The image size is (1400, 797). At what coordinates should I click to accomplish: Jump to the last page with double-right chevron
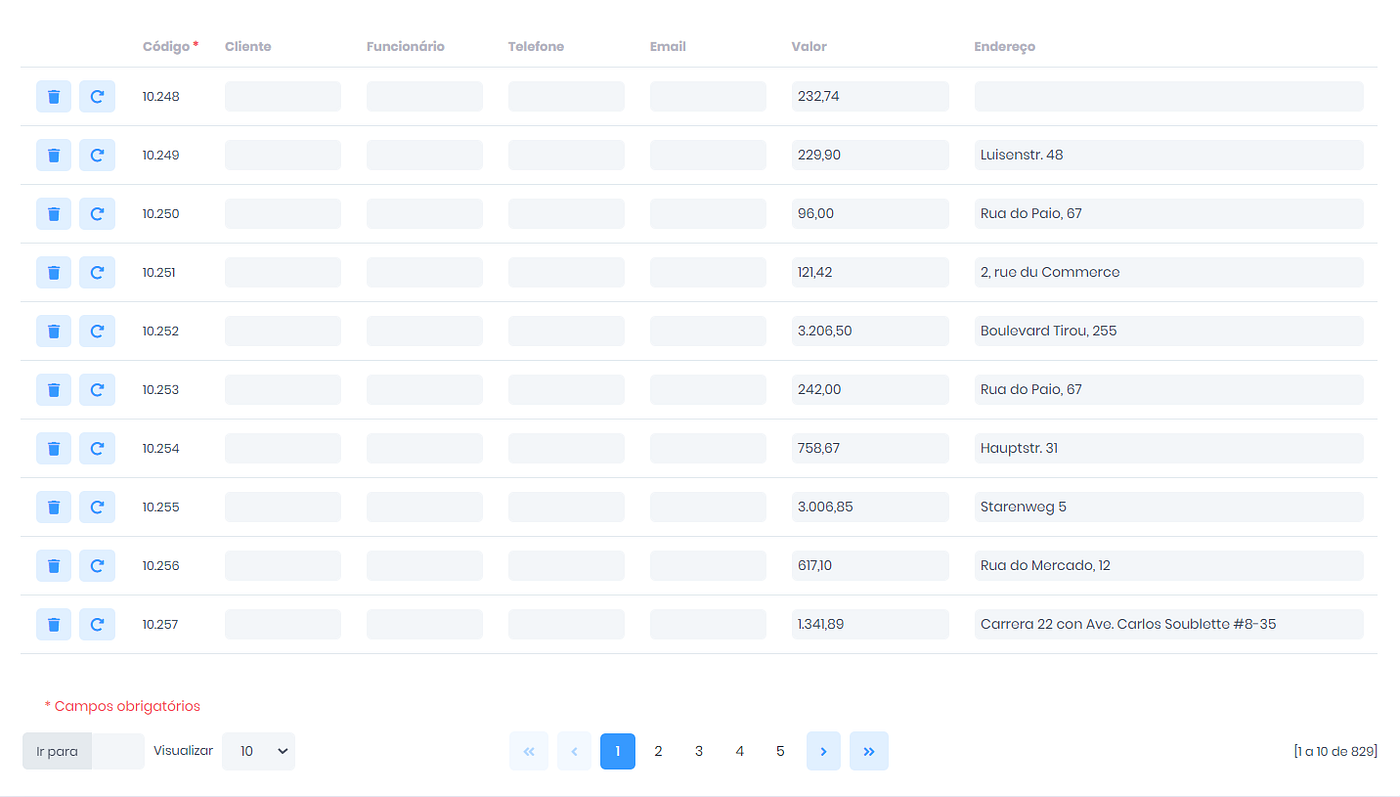(x=868, y=751)
